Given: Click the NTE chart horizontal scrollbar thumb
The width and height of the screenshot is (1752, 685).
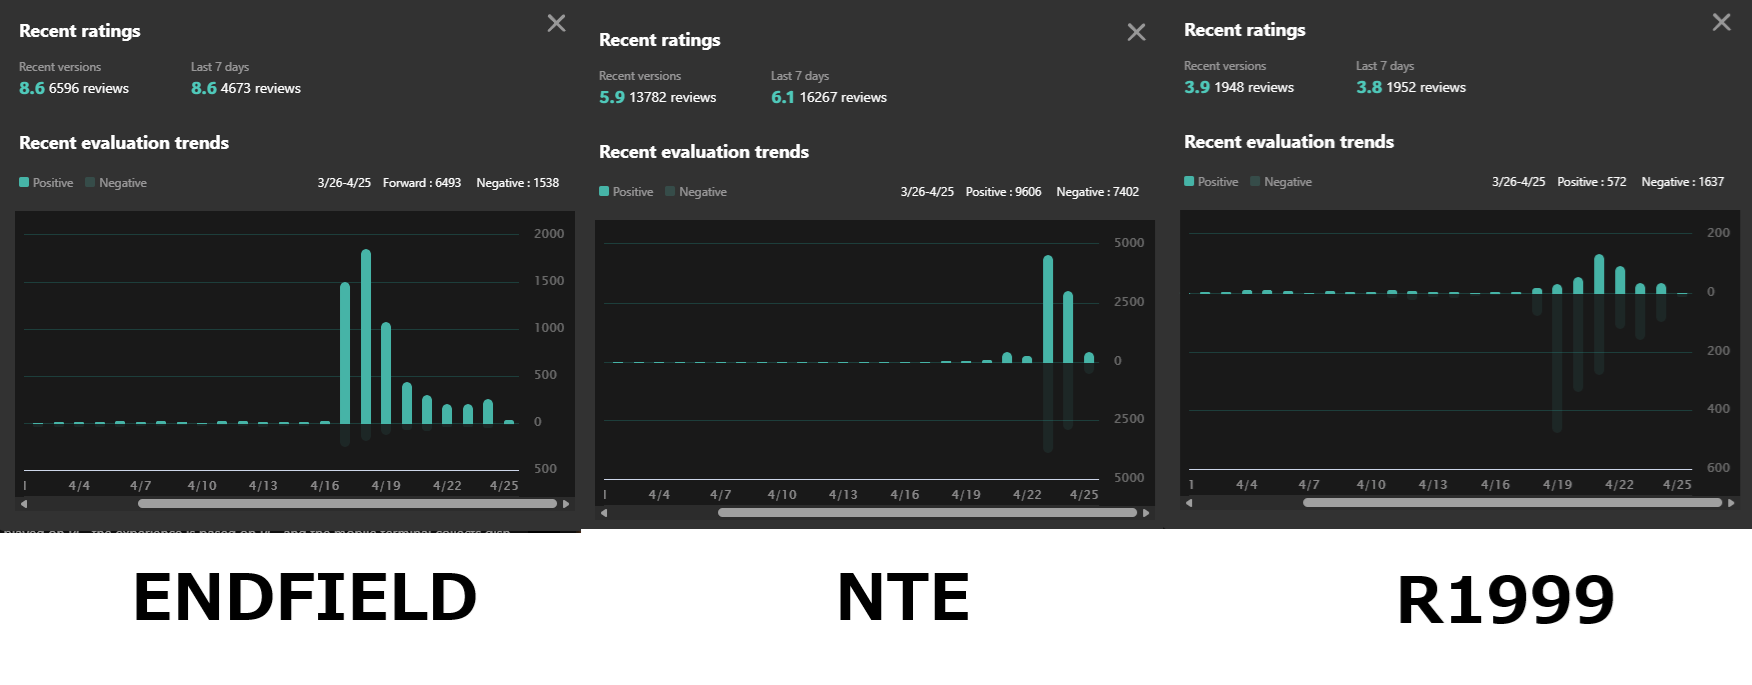Looking at the screenshot, I should 927,513.
